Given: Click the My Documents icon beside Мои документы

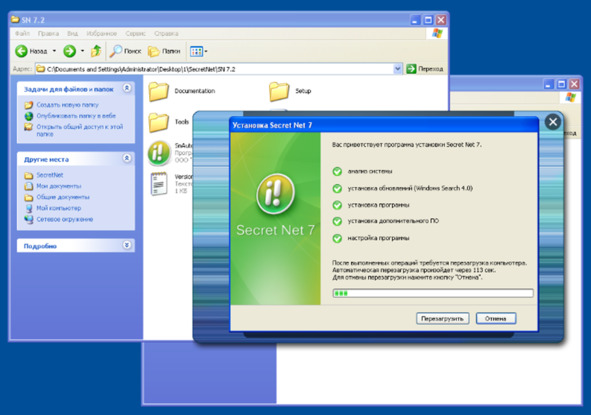Looking at the screenshot, I should pos(29,186).
